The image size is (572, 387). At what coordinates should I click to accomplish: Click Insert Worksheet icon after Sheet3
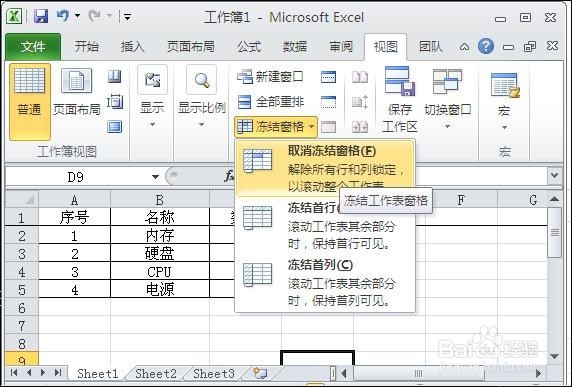(x=260, y=374)
